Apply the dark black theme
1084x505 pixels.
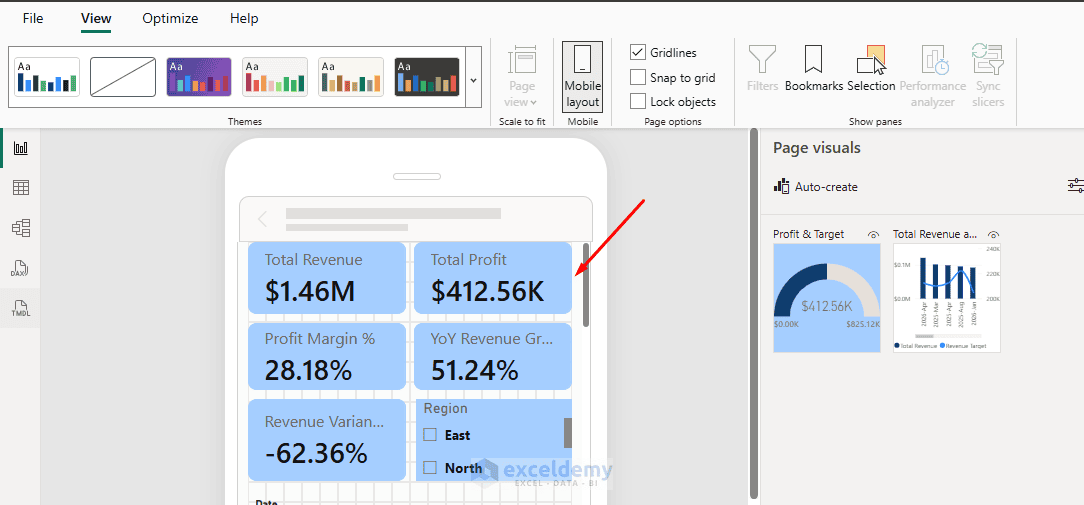[427, 77]
